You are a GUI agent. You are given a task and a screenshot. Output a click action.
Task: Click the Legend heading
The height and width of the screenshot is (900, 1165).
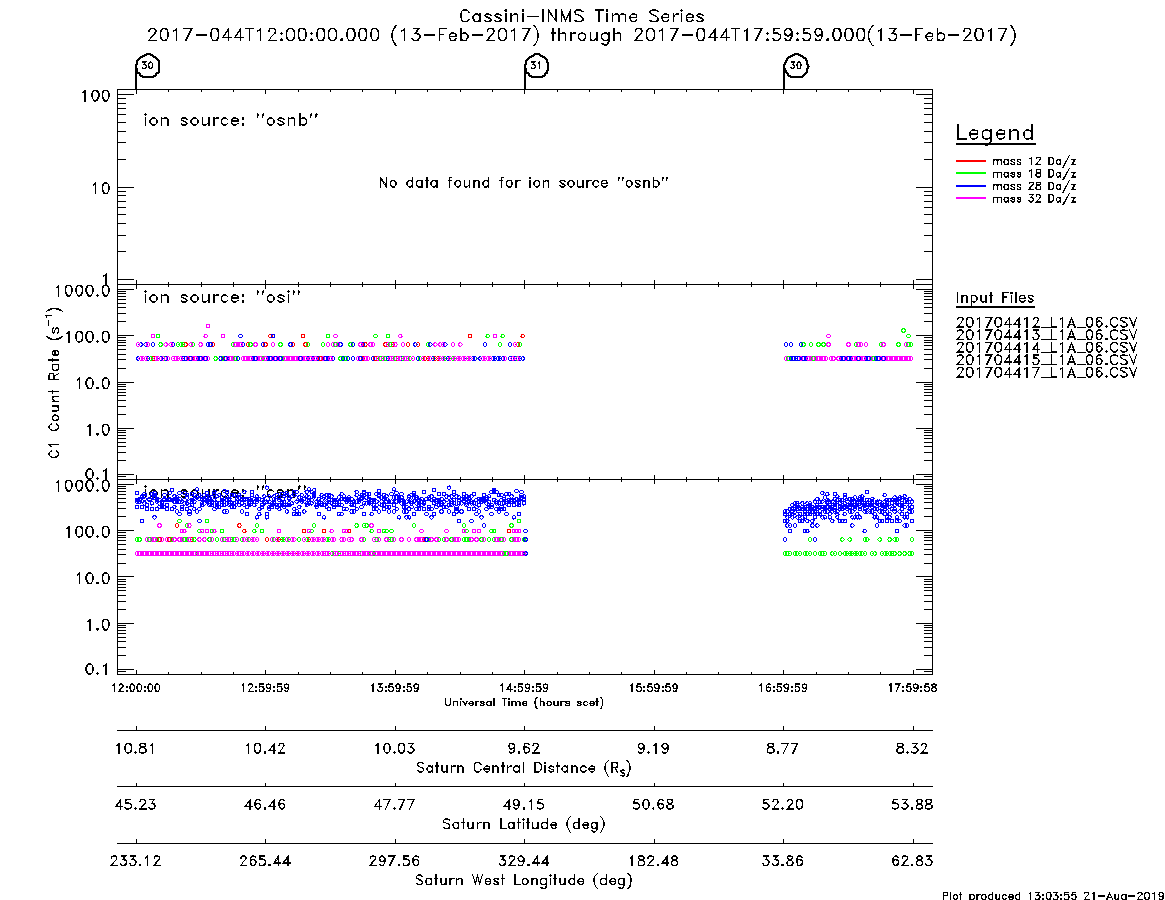pyautogui.click(x=995, y=133)
